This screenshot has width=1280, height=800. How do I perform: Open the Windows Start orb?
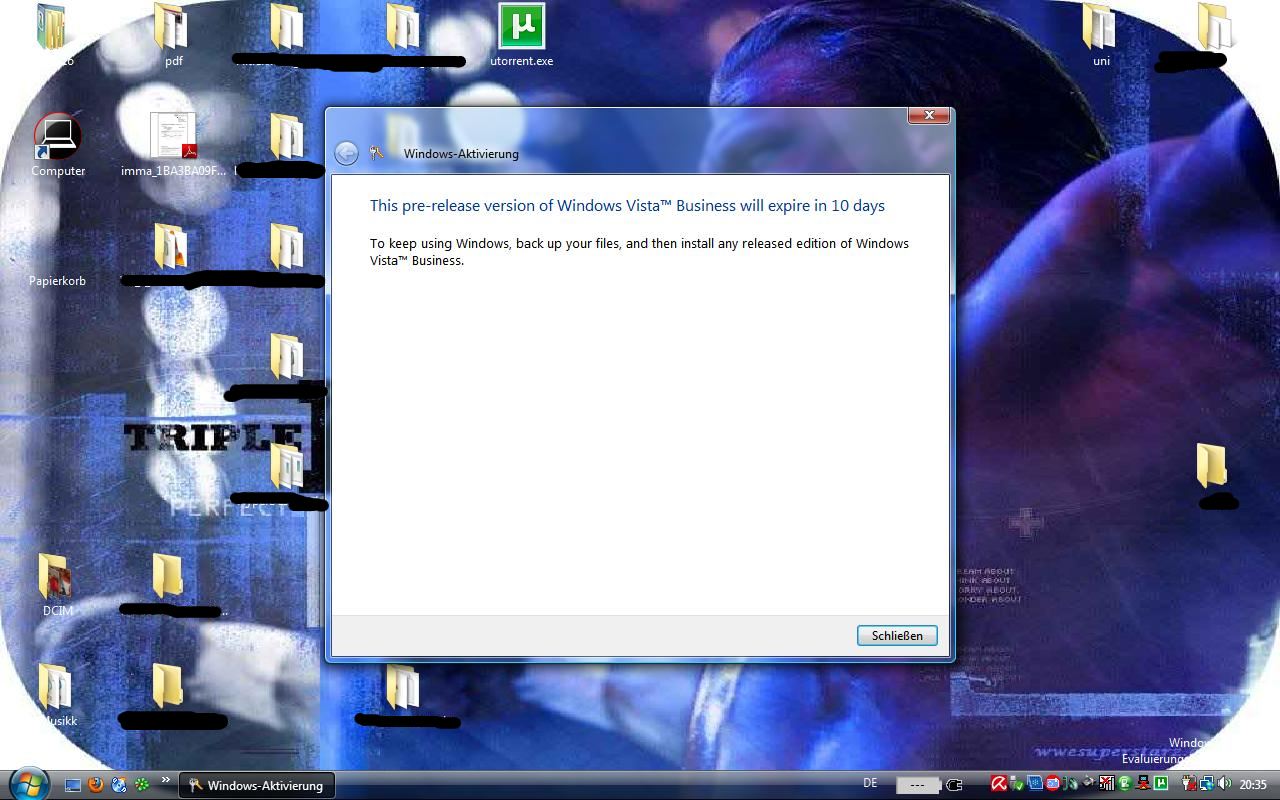(x=29, y=783)
